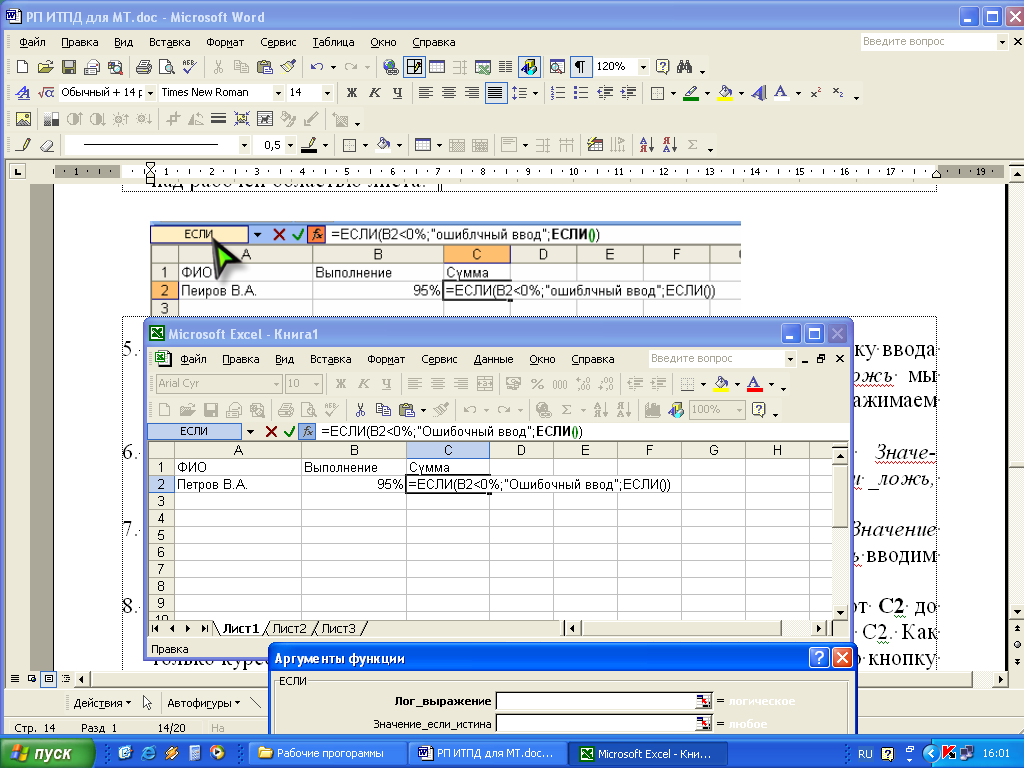The height and width of the screenshot is (768, 1024).
Task: Sort ascending icon in Word tables toolbar
Action: [x=647, y=145]
